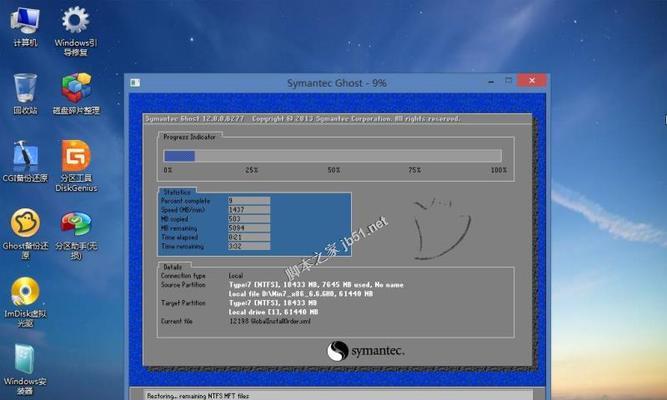Click the Percent complete value field

coord(248,201)
